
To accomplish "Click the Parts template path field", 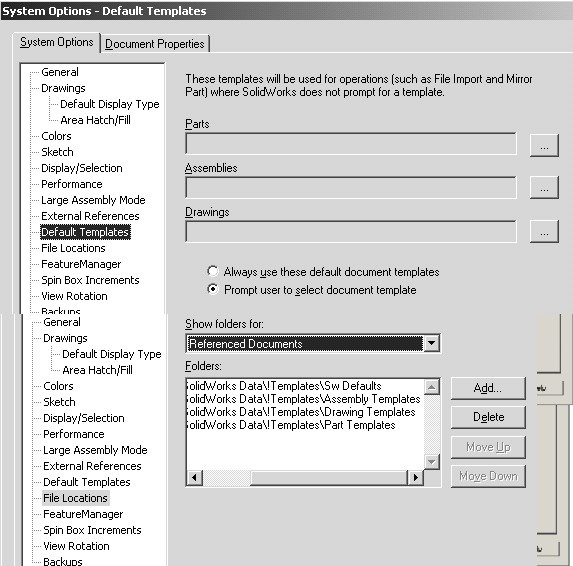I will (351, 144).
